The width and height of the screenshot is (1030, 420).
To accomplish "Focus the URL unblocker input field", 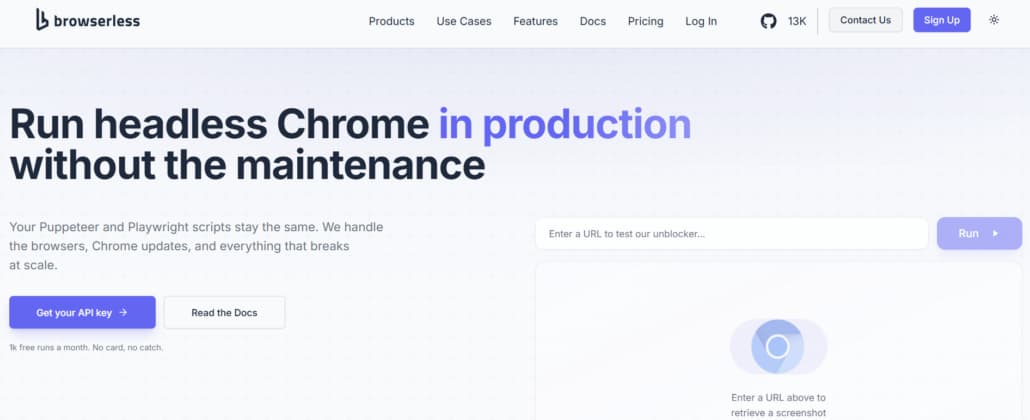I will point(731,234).
